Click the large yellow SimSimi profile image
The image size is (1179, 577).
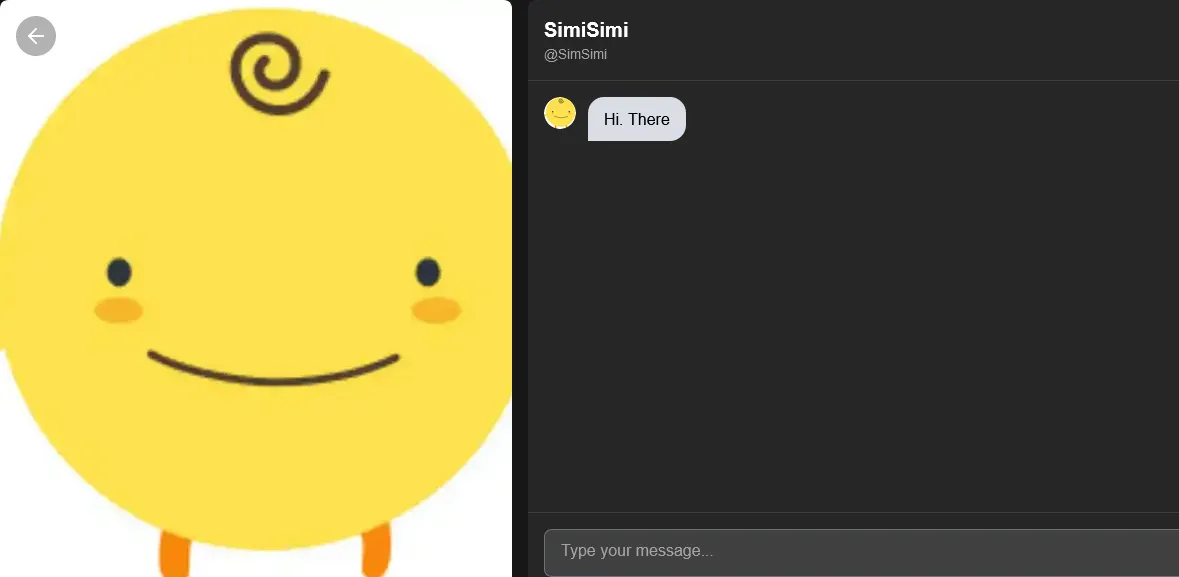[256, 289]
